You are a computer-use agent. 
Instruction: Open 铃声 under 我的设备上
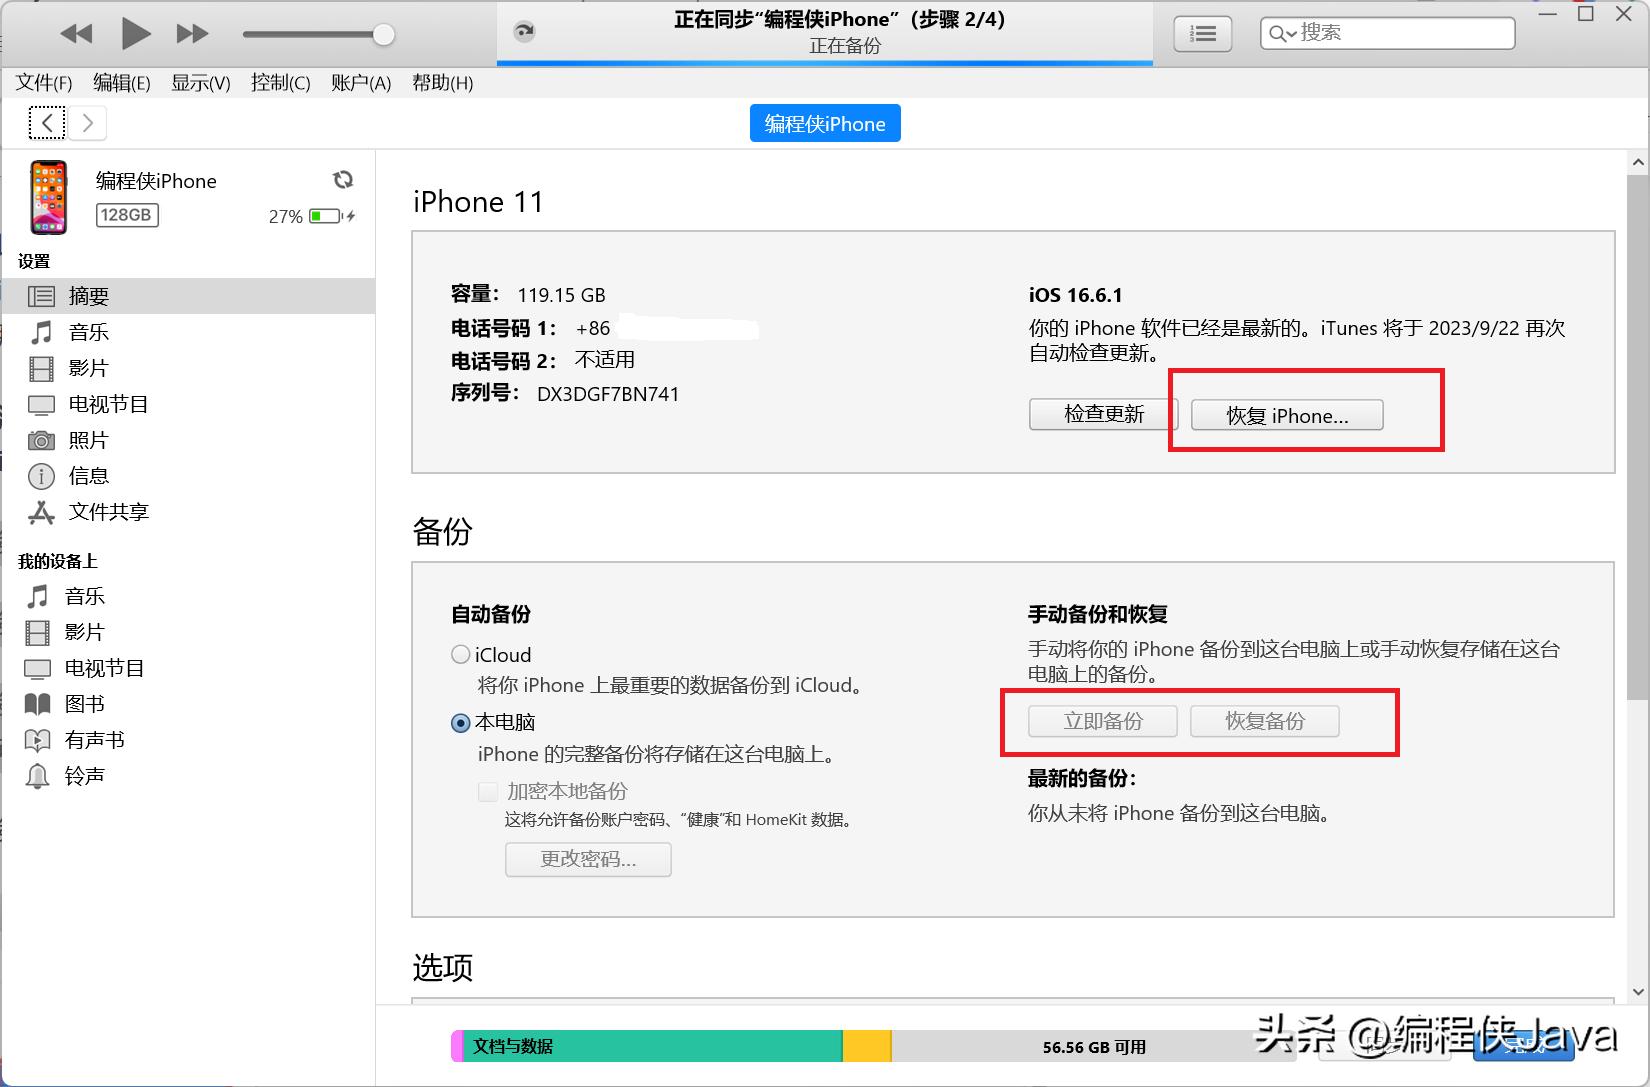85,775
